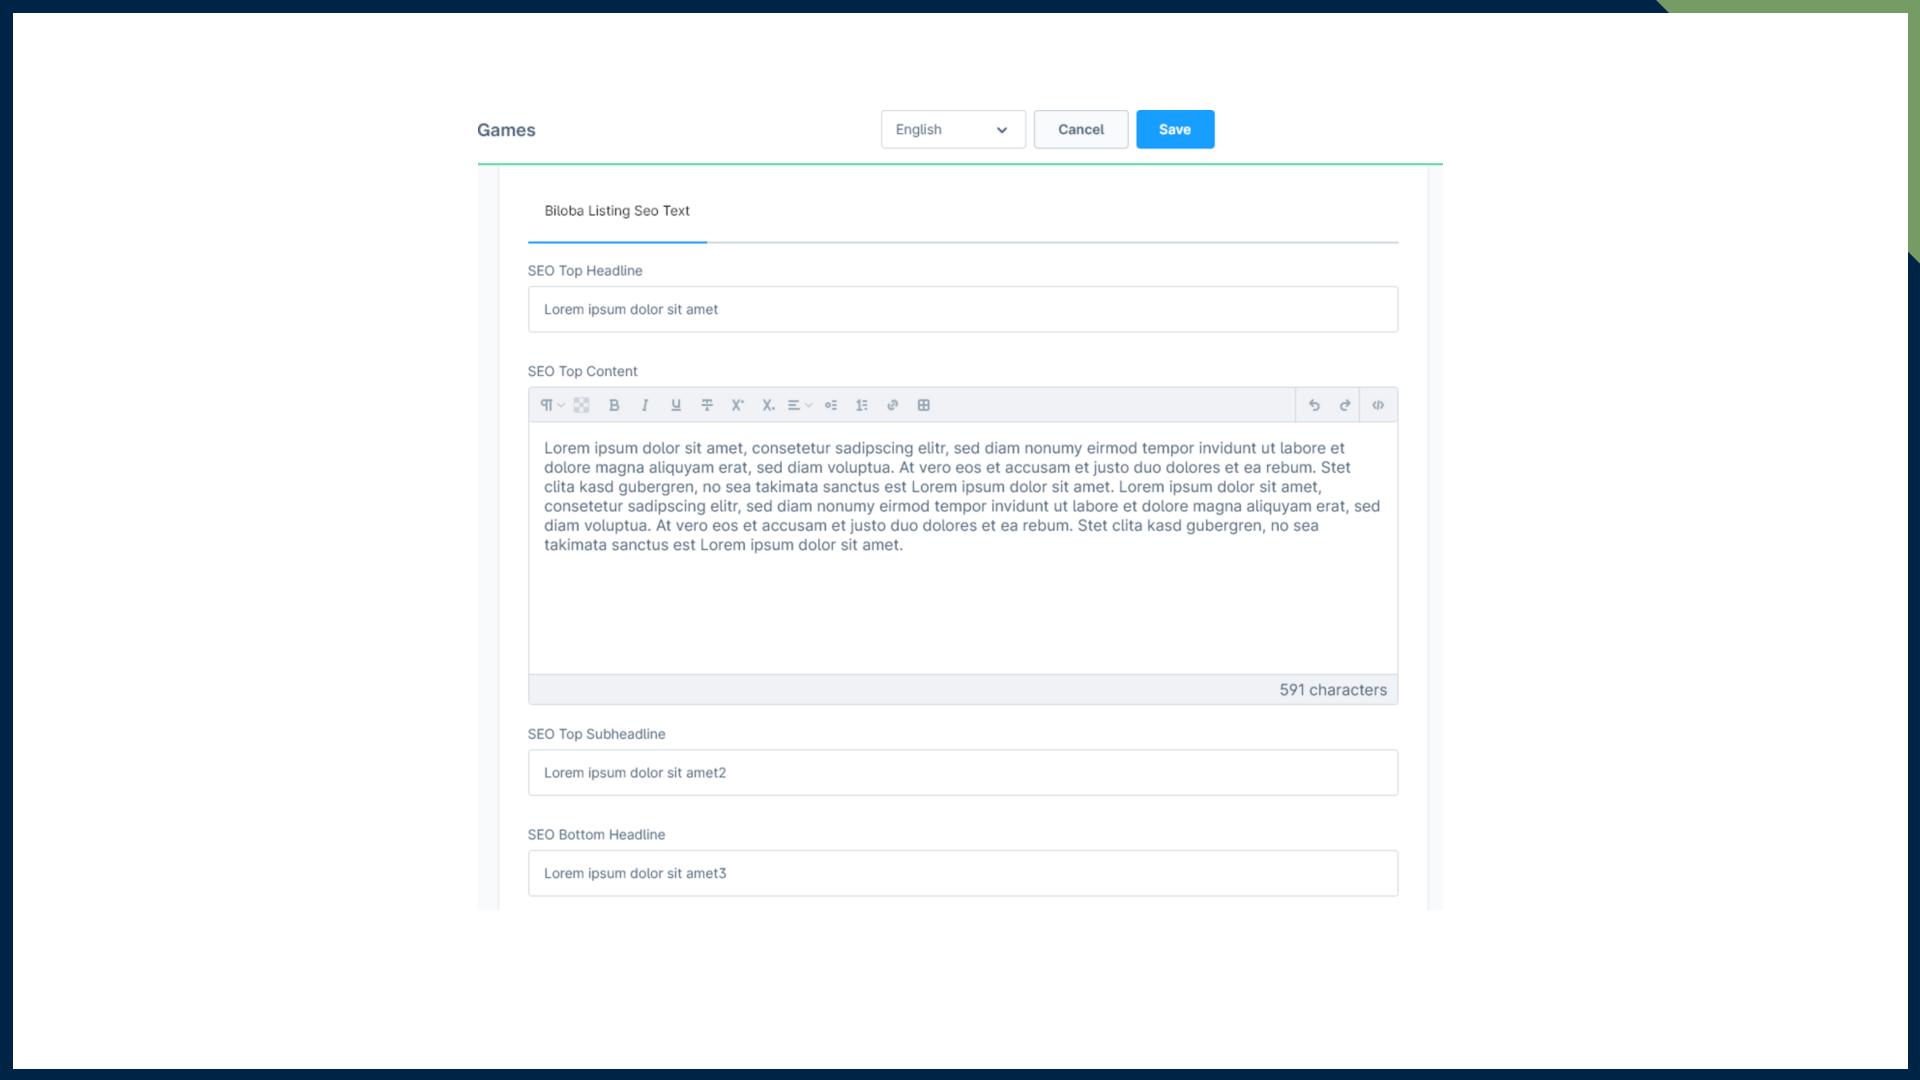The image size is (1920, 1080).
Task: Underline selected text
Action: [676, 405]
